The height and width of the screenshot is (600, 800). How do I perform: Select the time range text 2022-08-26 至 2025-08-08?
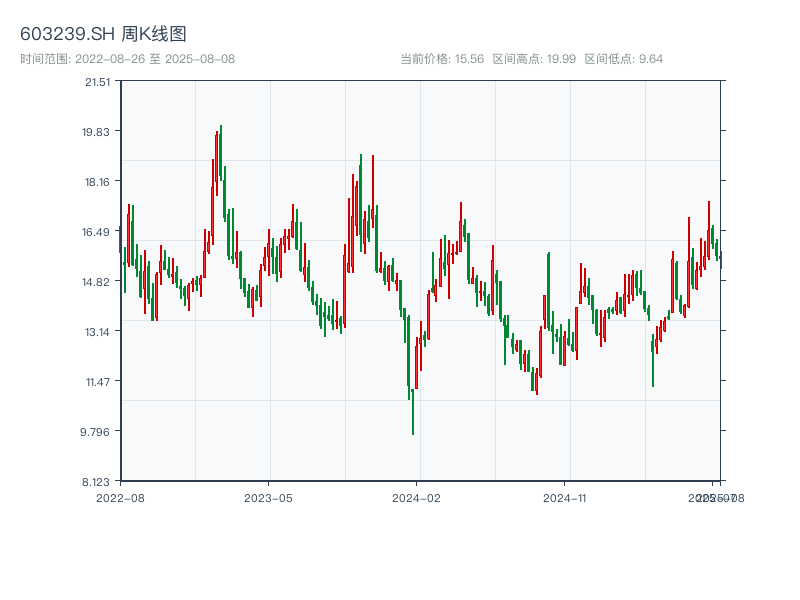tap(155, 59)
